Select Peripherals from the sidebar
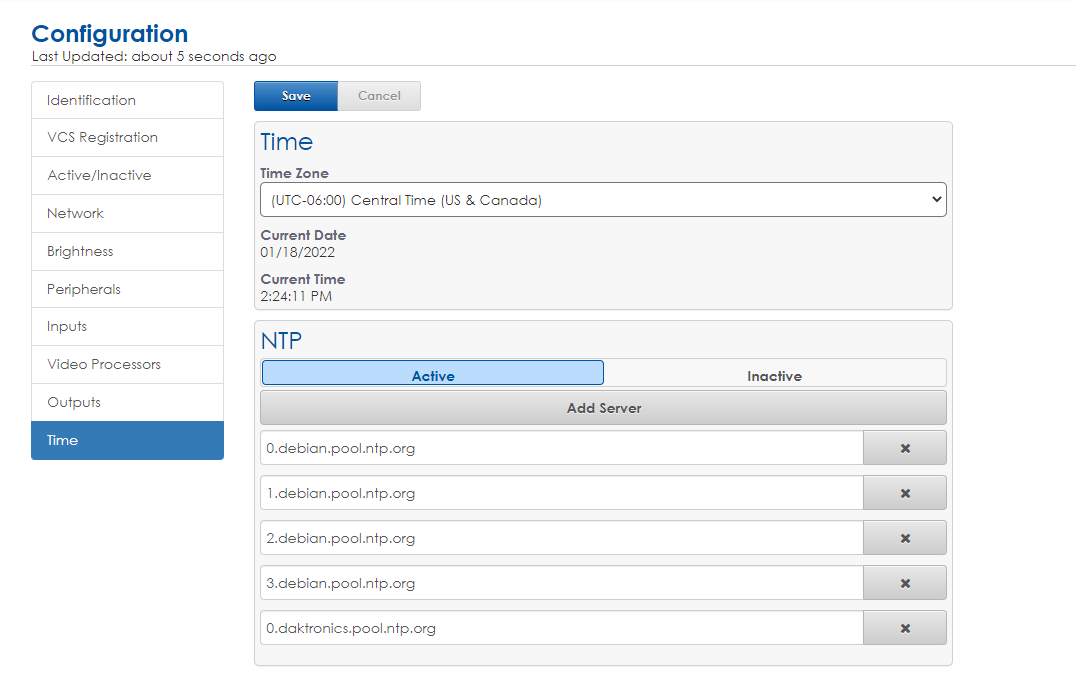 point(127,289)
